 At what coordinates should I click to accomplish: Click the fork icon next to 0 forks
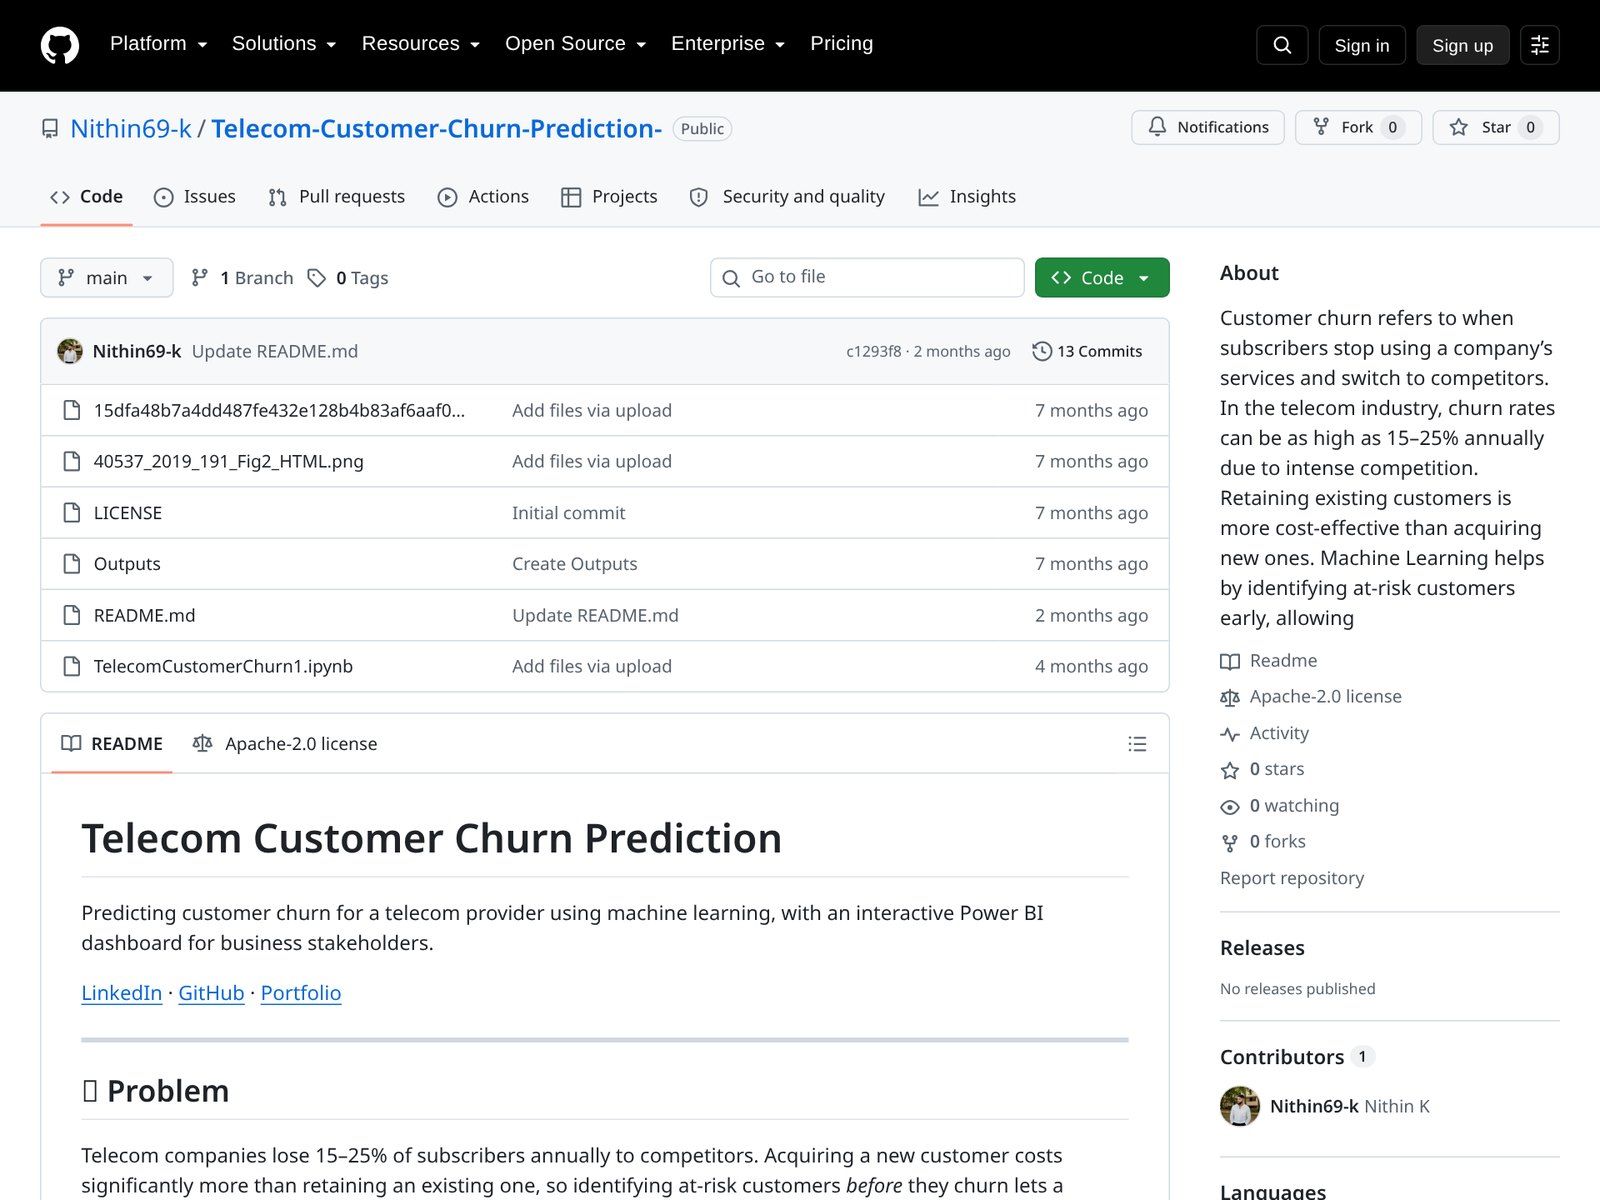(x=1230, y=843)
